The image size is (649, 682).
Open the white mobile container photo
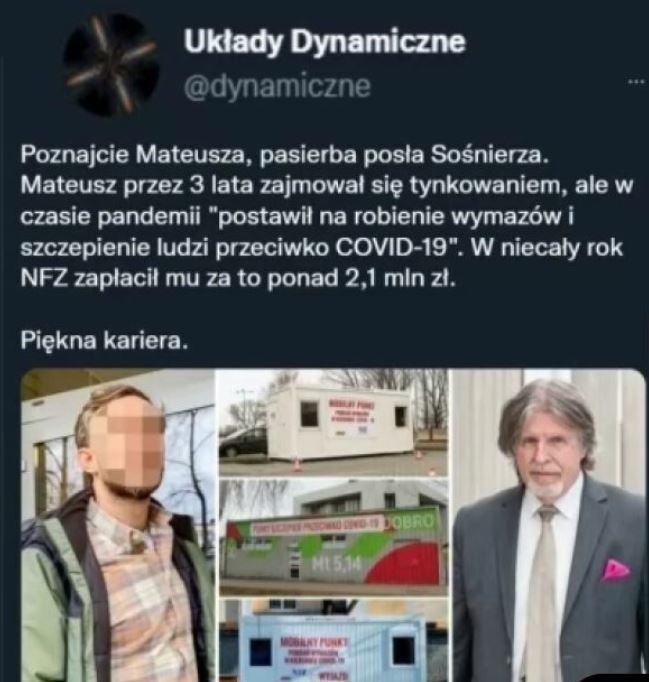333,422
